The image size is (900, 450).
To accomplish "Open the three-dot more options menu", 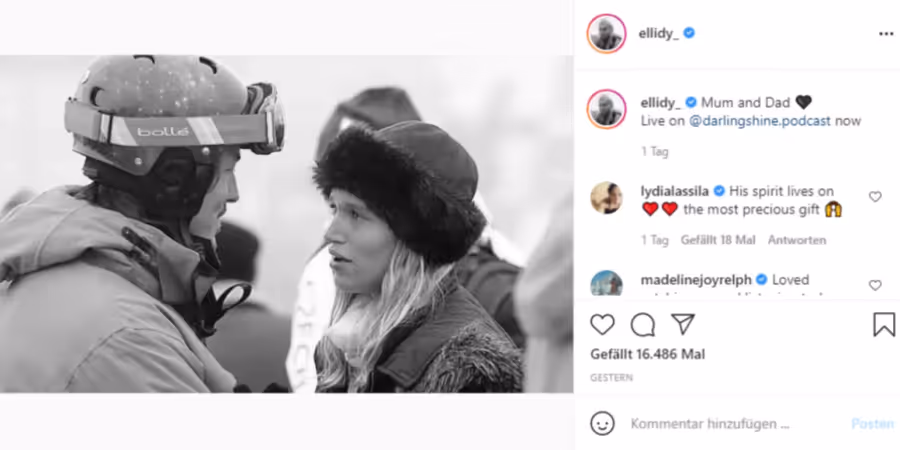I will [886, 34].
